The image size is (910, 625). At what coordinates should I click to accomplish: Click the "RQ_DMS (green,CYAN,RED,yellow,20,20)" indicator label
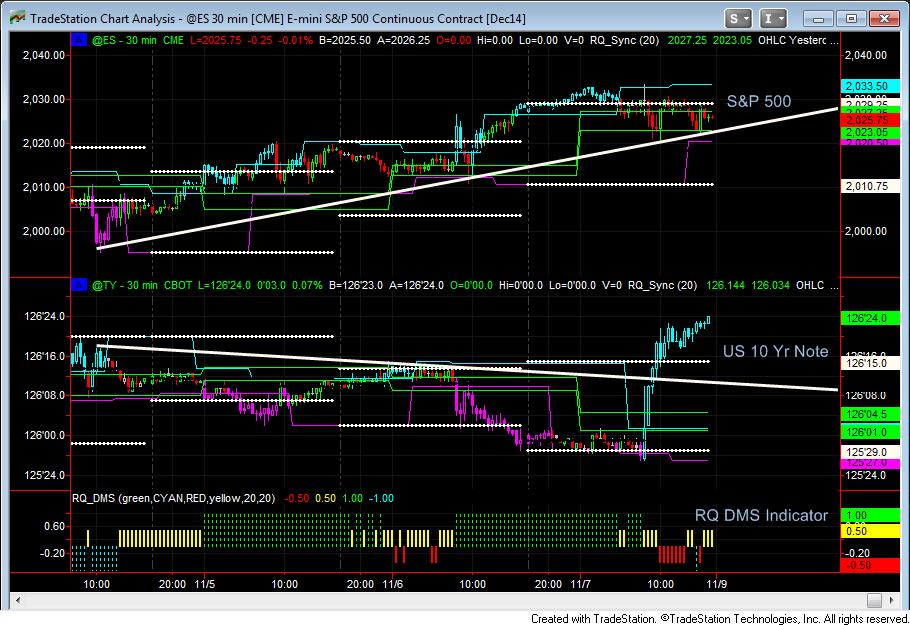coord(174,498)
